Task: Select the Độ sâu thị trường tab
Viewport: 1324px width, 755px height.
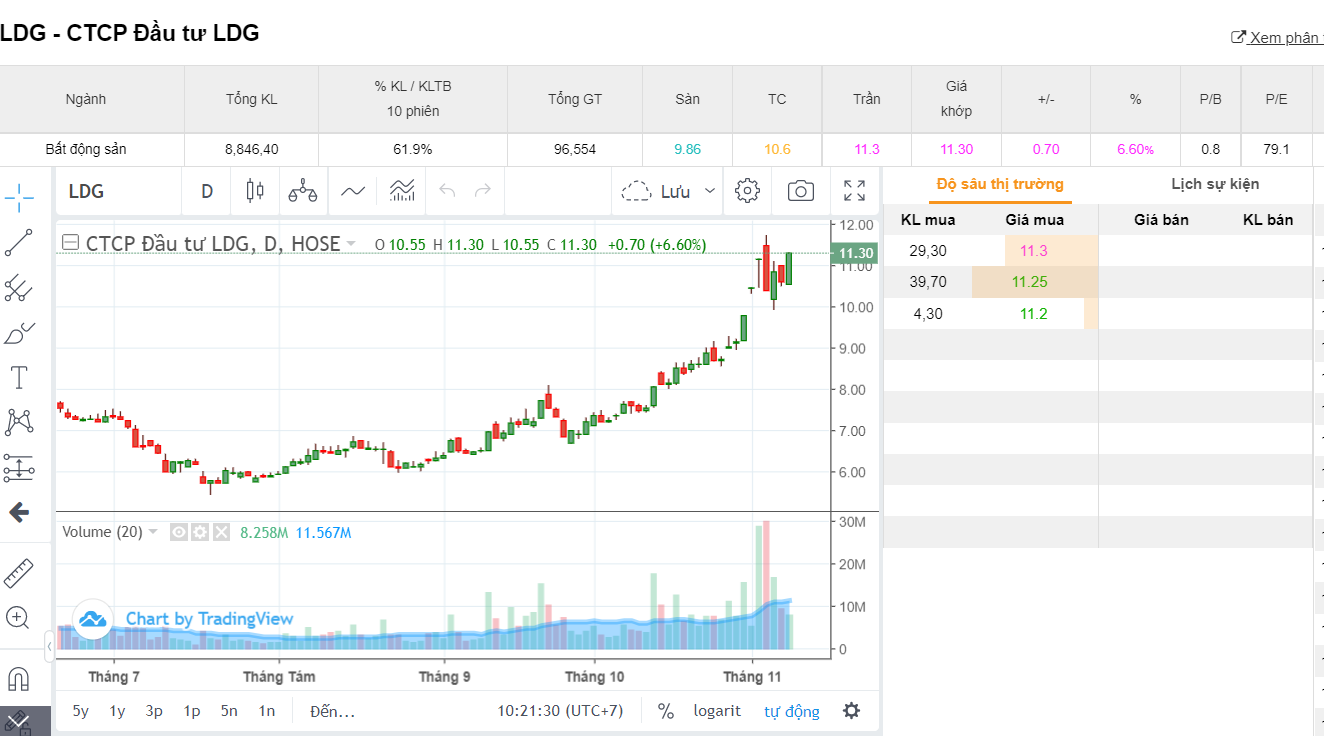Action: (x=1000, y=184)
